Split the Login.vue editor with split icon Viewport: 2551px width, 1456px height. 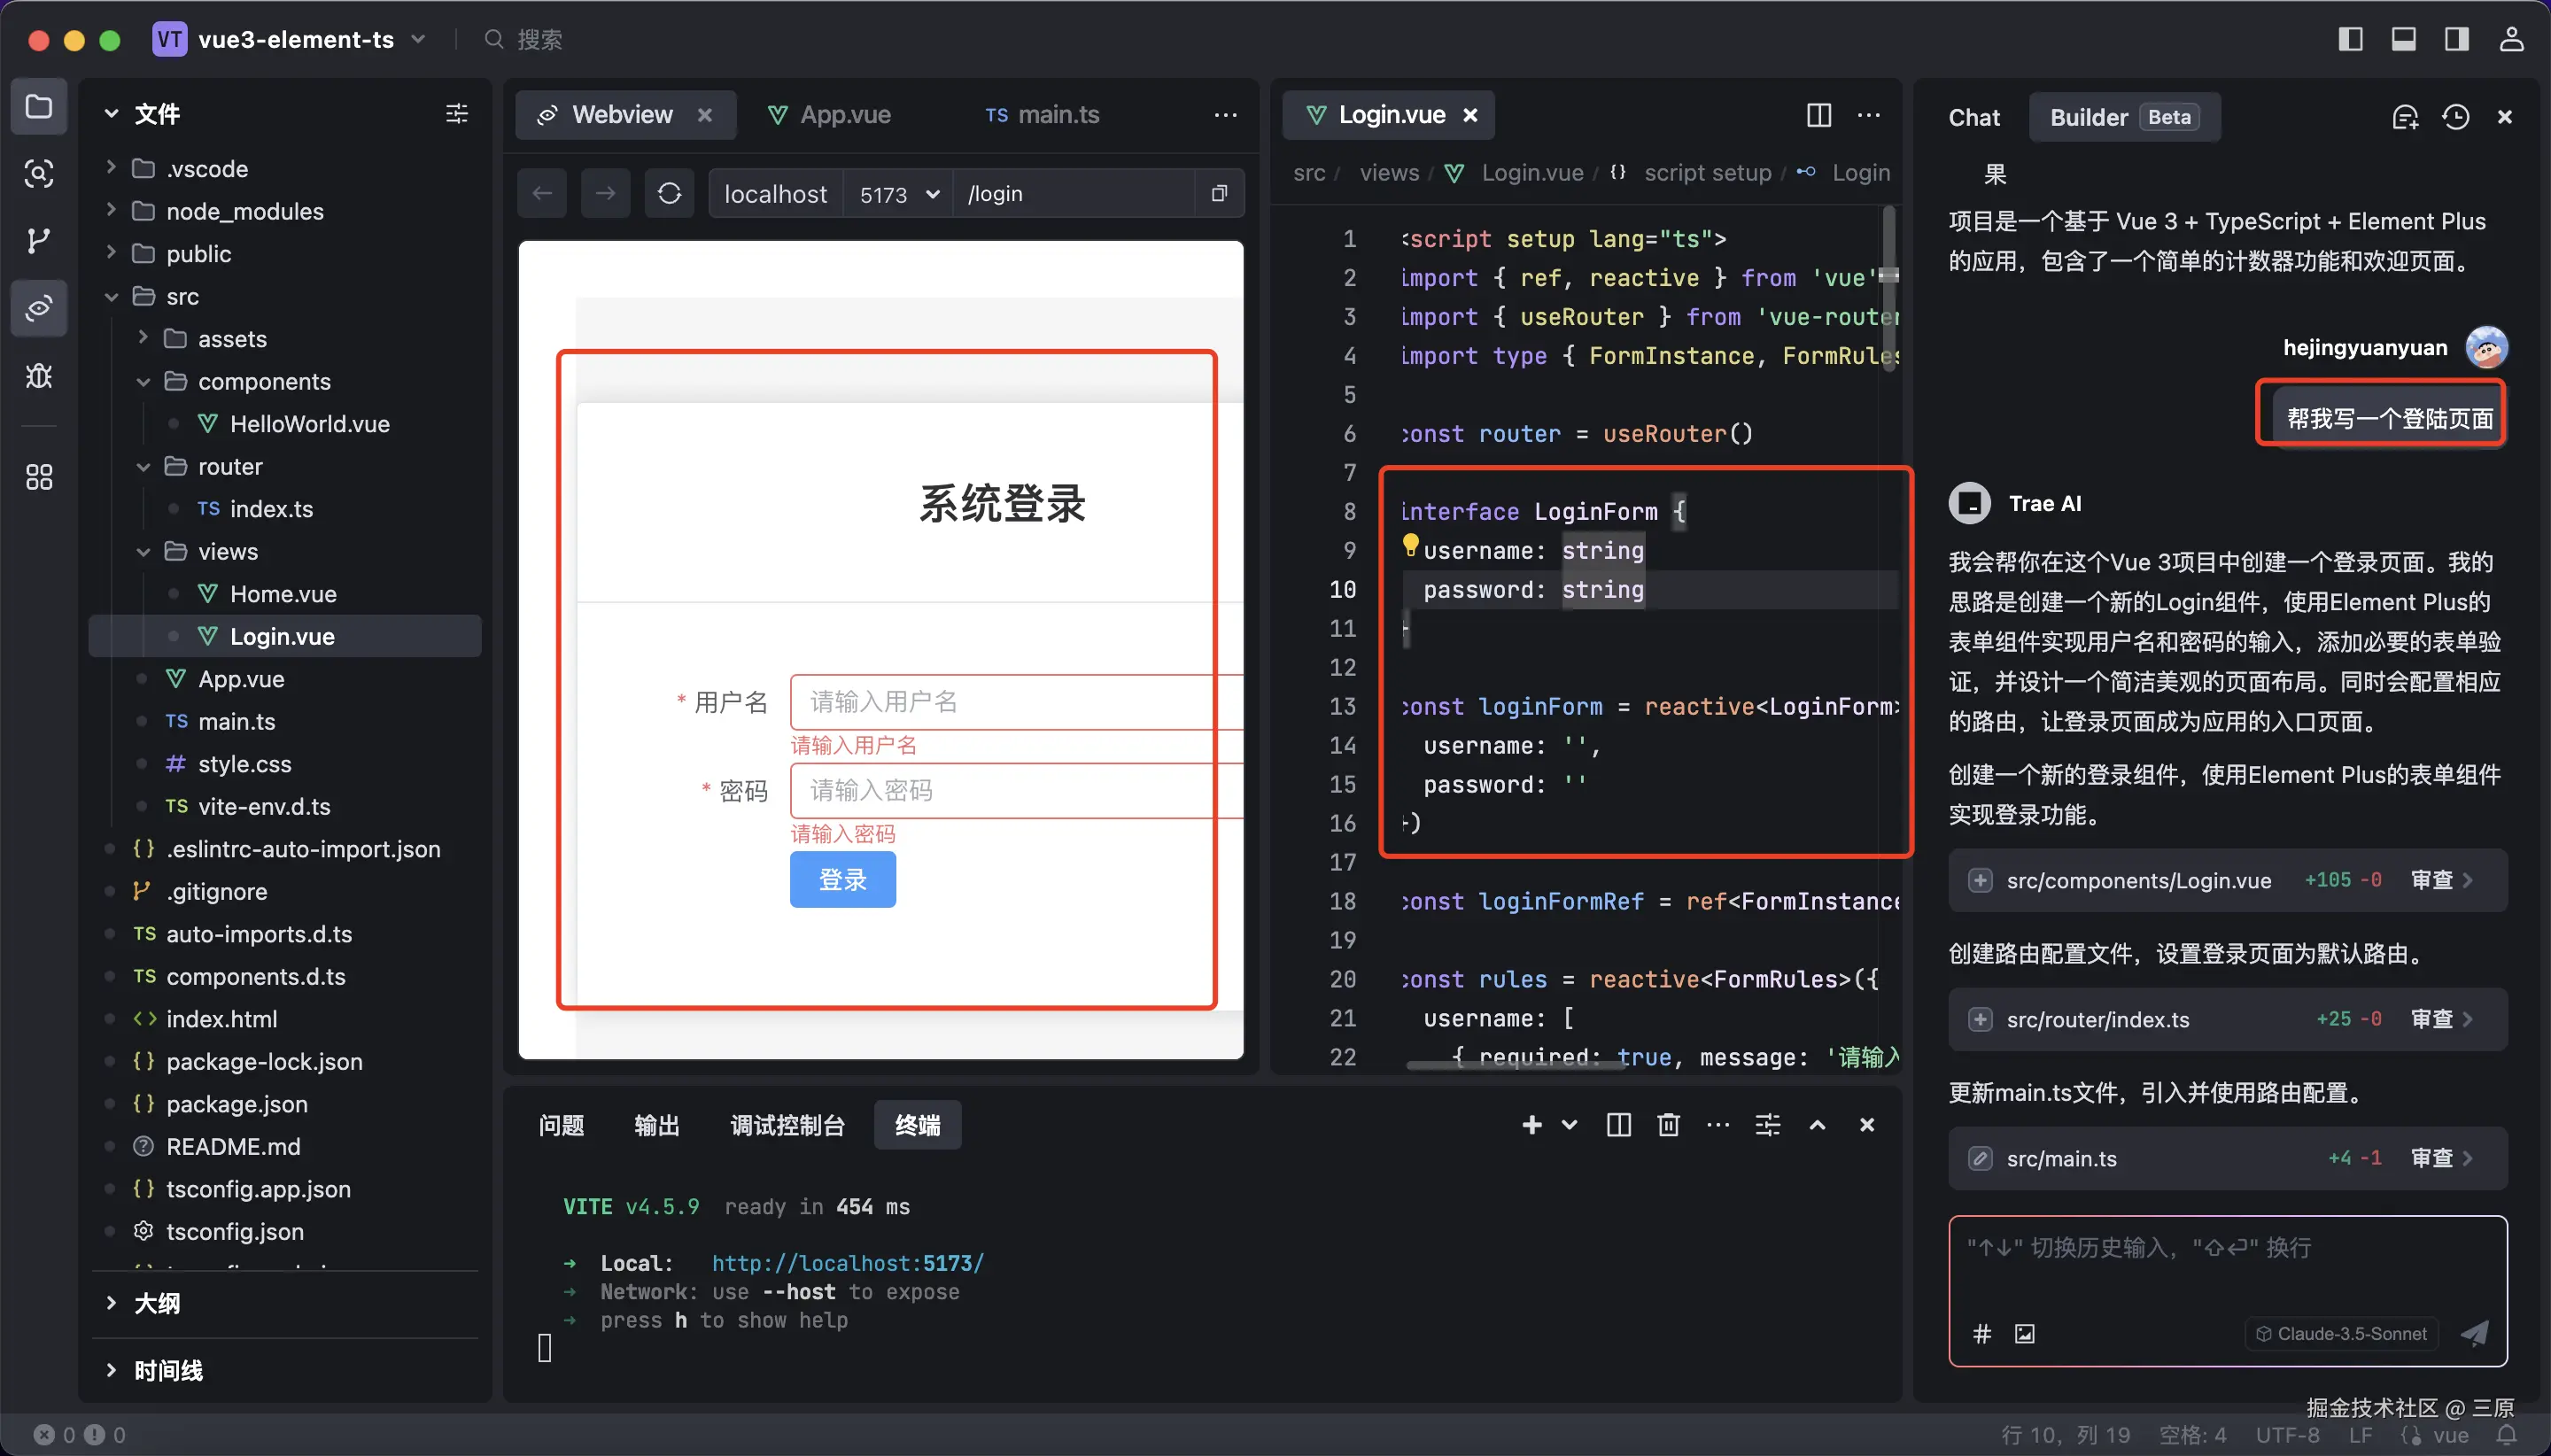tap(1819, 115)
